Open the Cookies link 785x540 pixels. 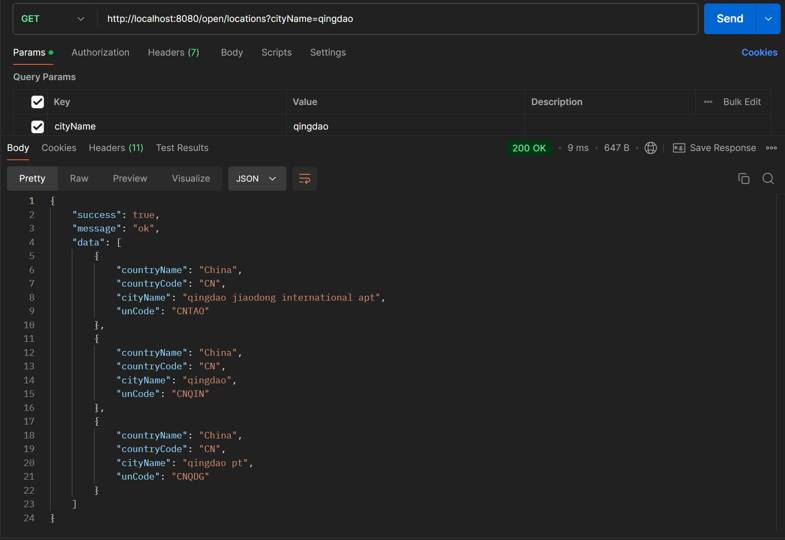pos(759,52)
